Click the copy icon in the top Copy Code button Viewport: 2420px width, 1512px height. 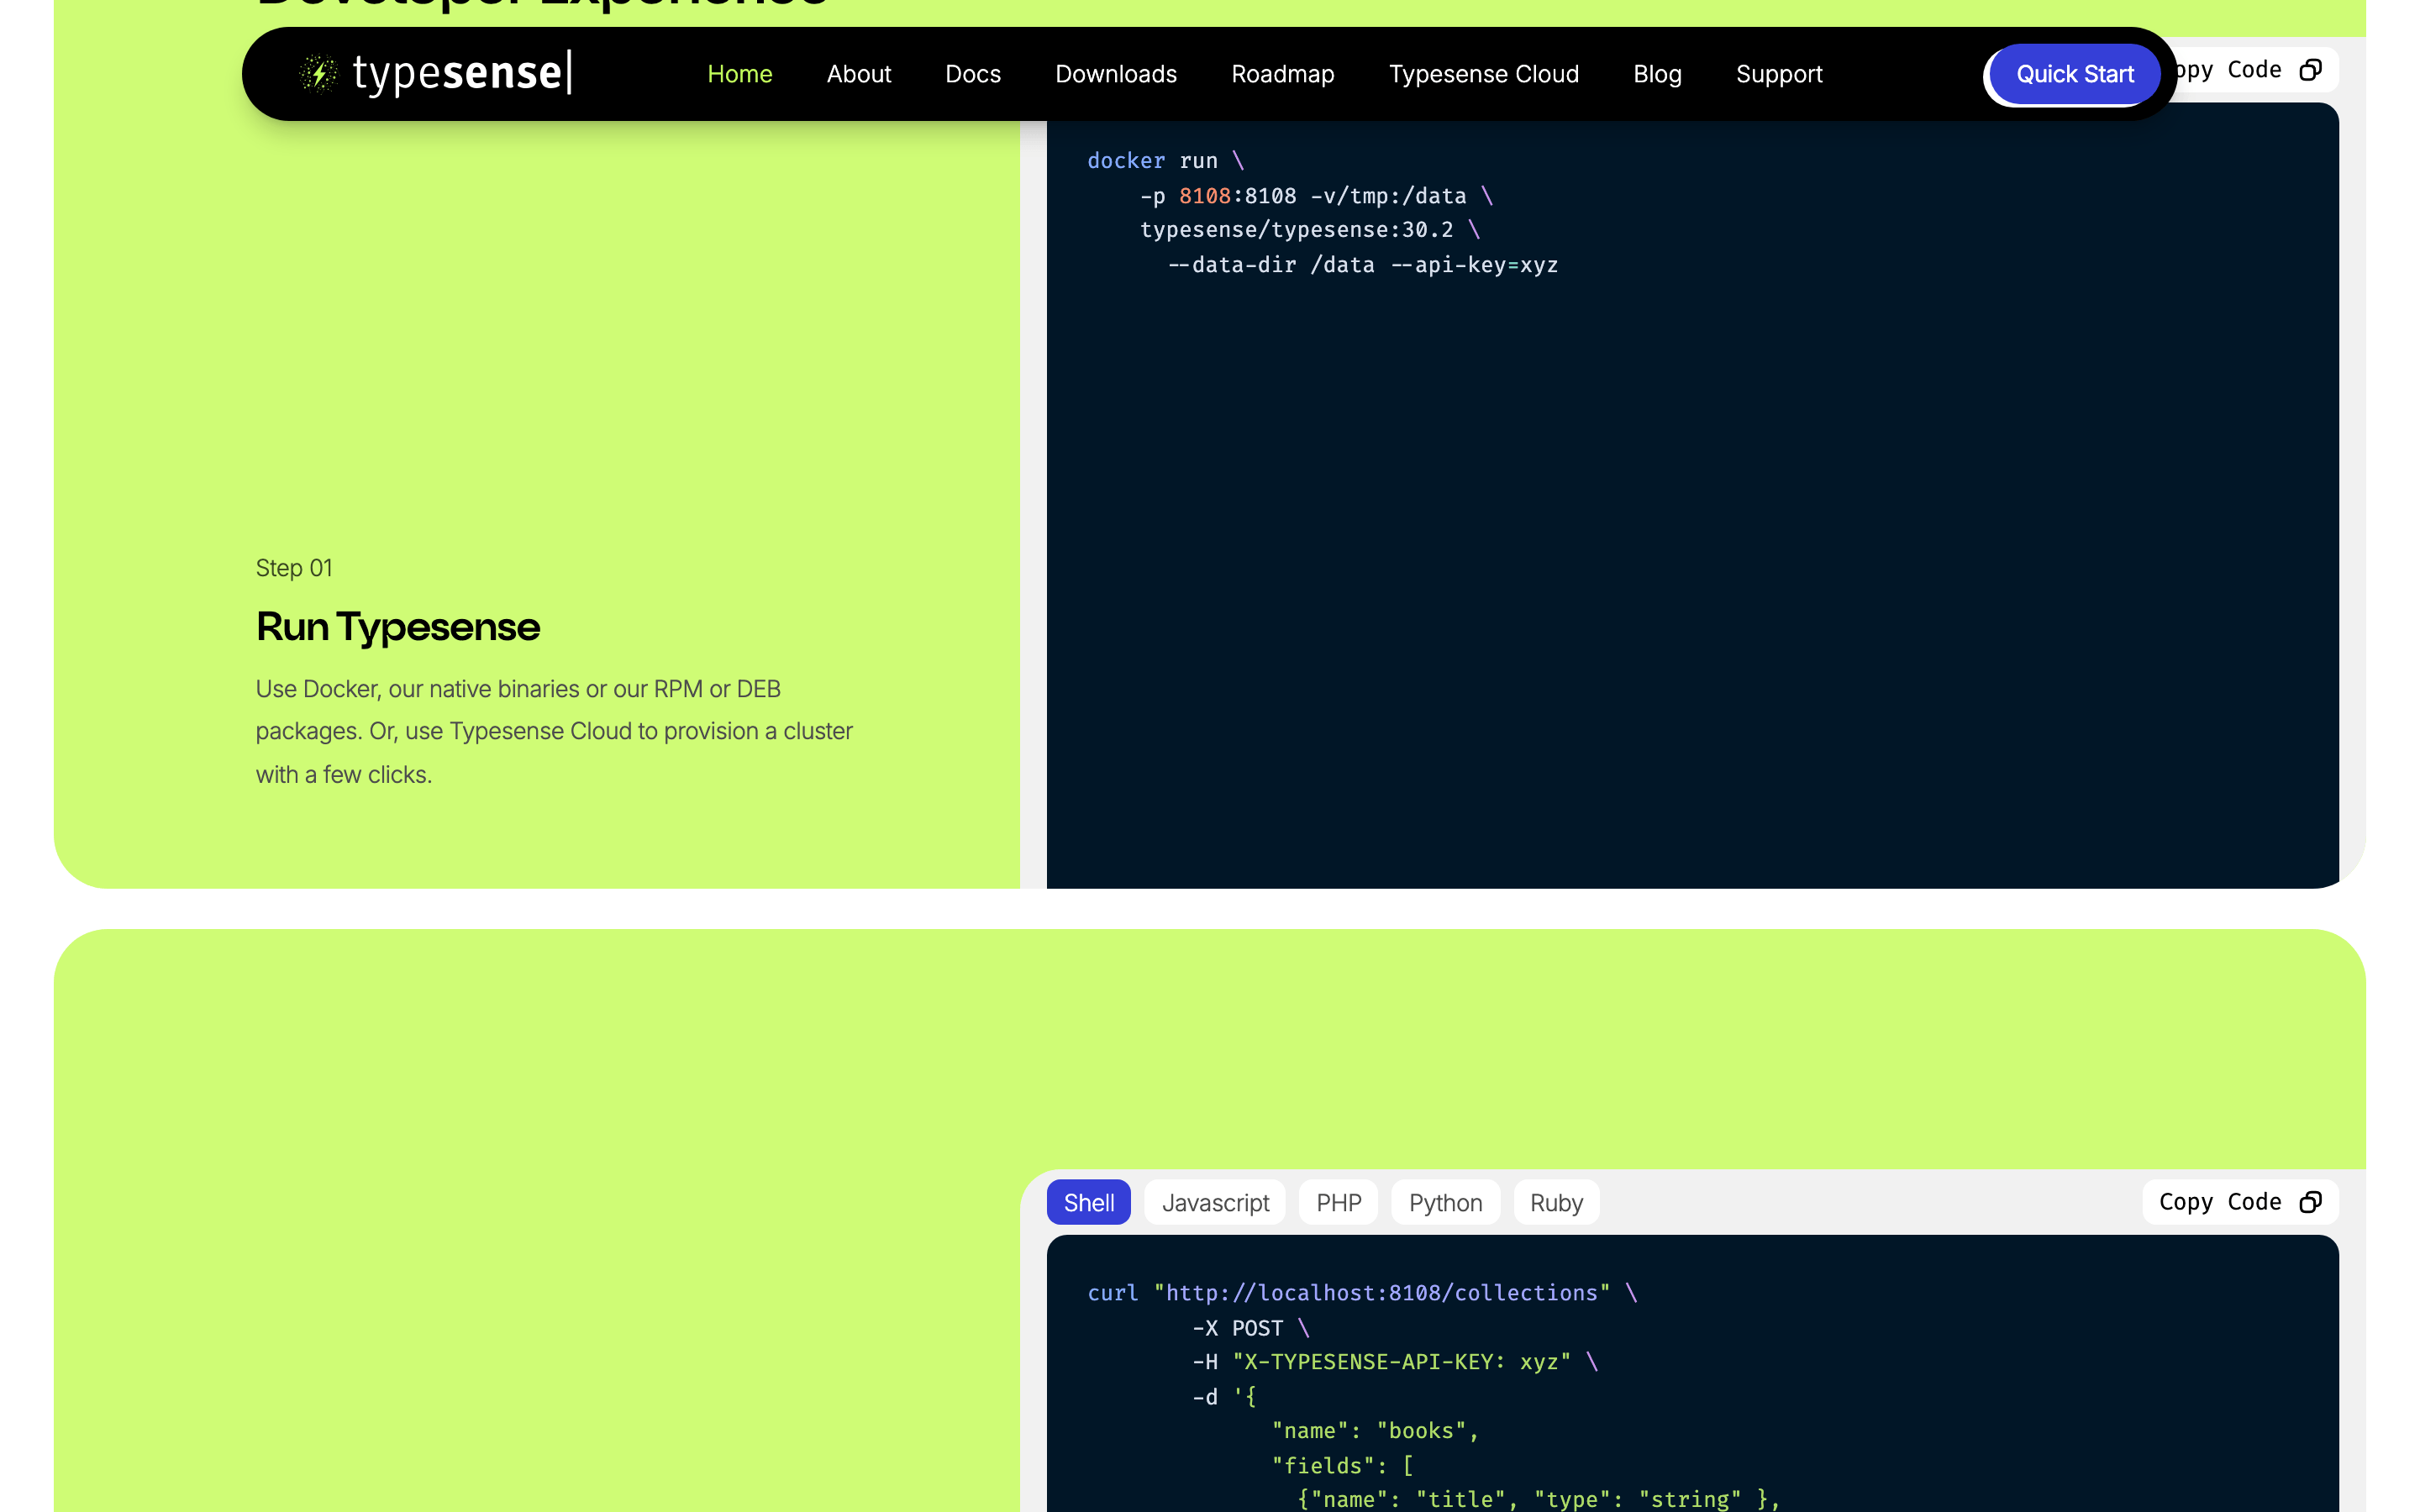tap(2310, 70)
